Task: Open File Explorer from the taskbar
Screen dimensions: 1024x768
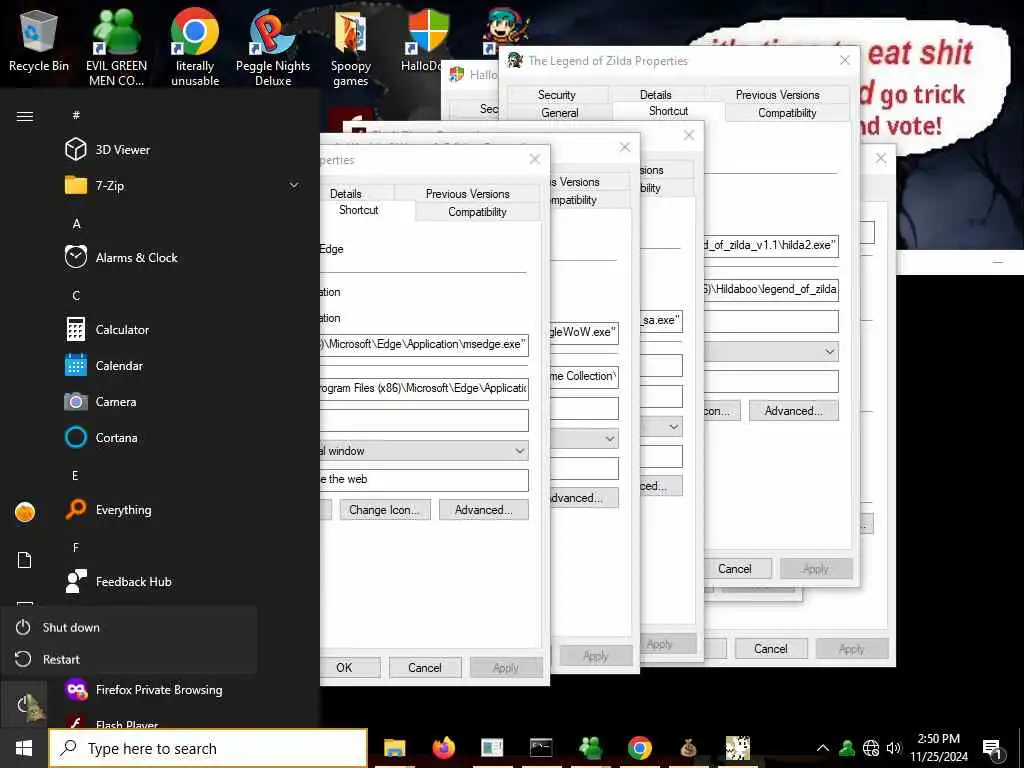Action: click(394, 748)
